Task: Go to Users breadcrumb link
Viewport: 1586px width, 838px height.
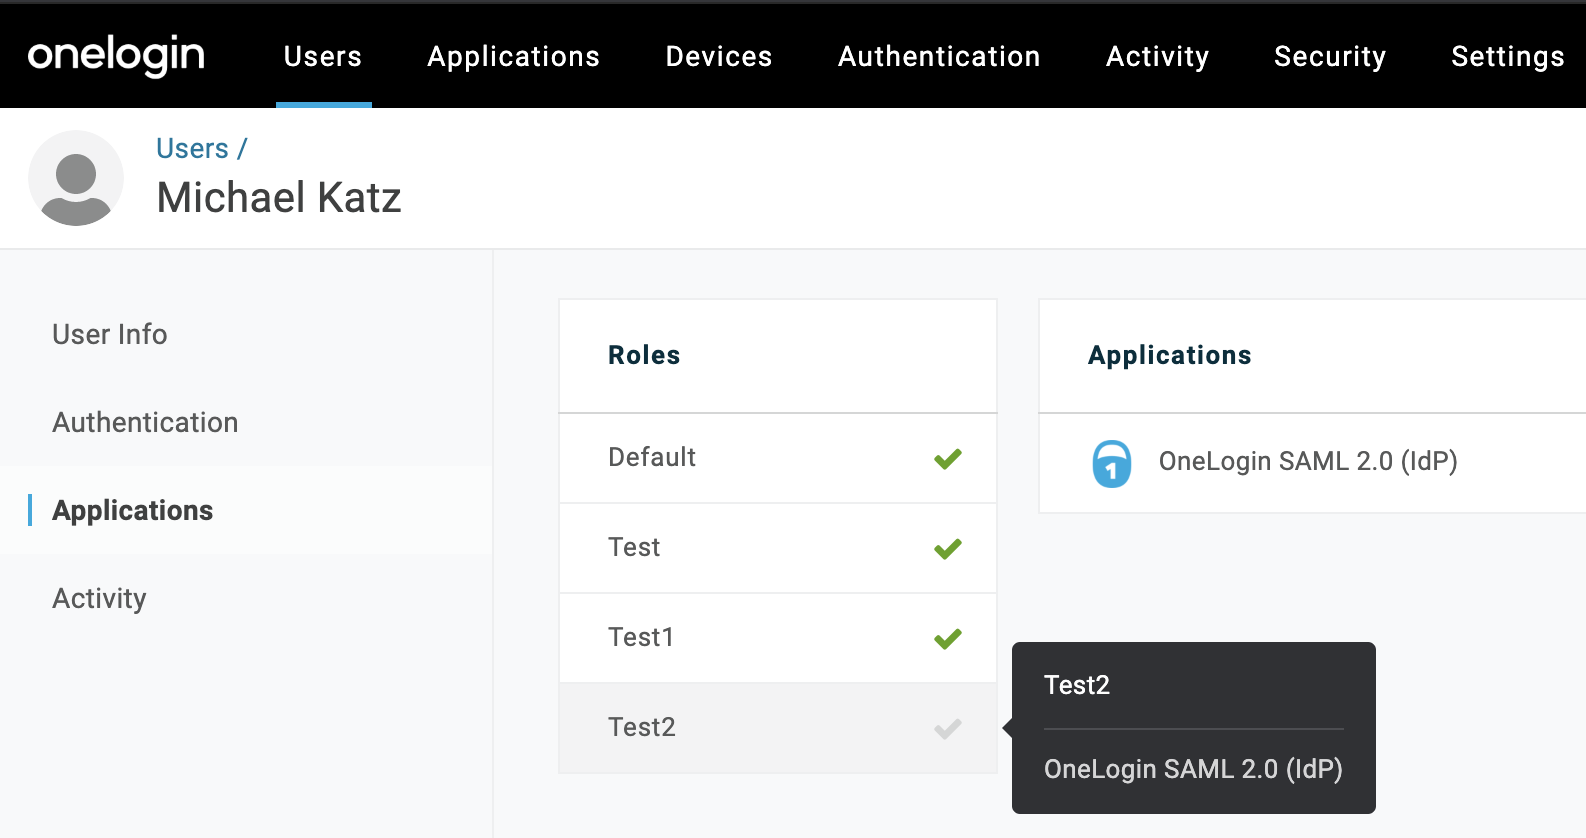Action: click(x=192, y=148)
